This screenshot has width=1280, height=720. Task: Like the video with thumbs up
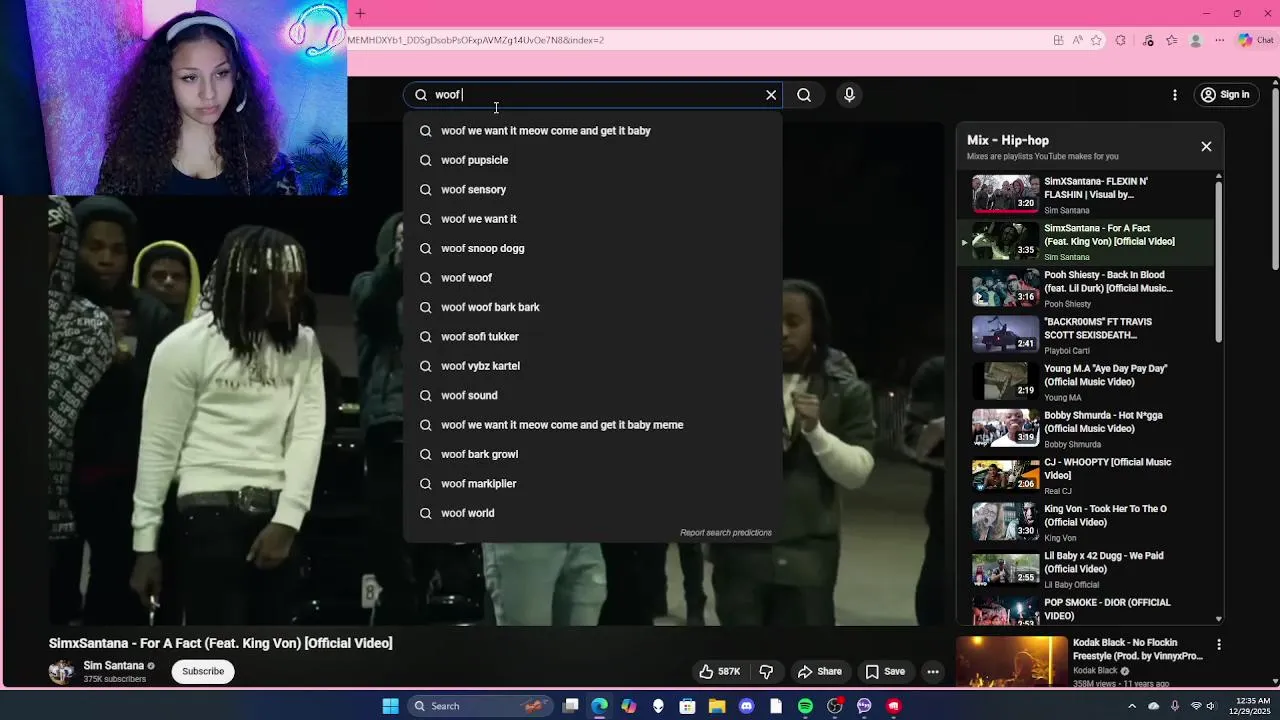[719, 671]
